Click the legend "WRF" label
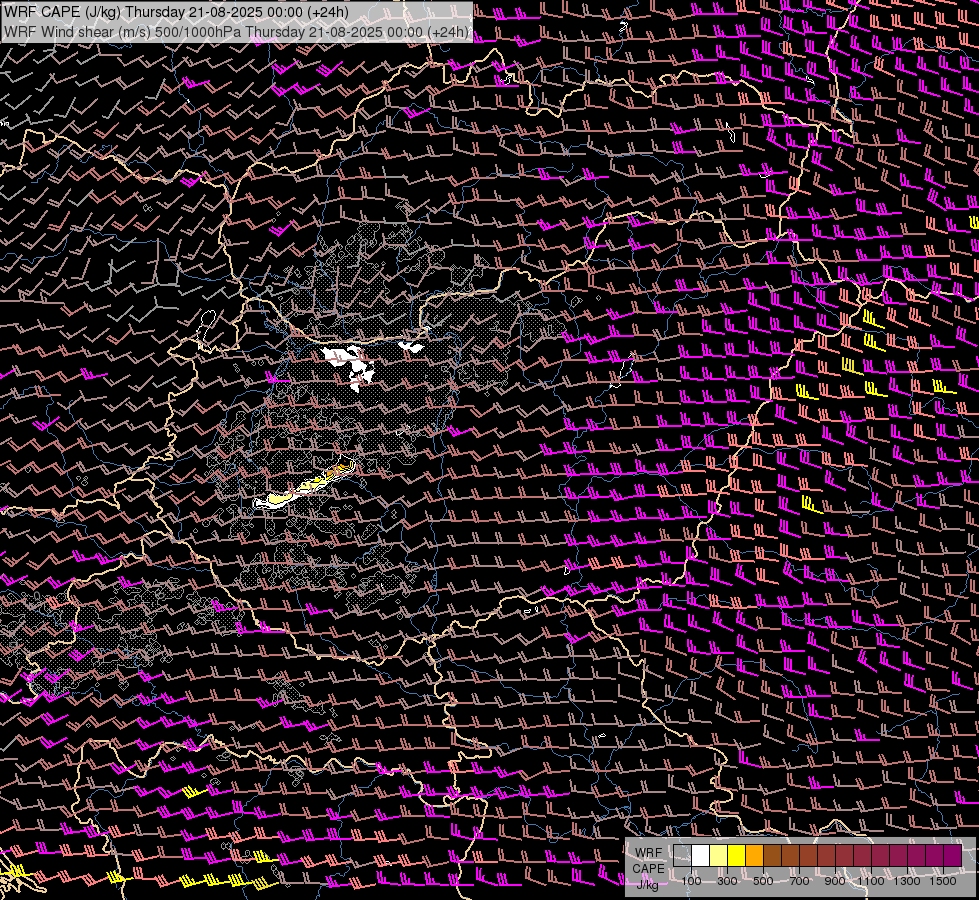 click(648, 853)
